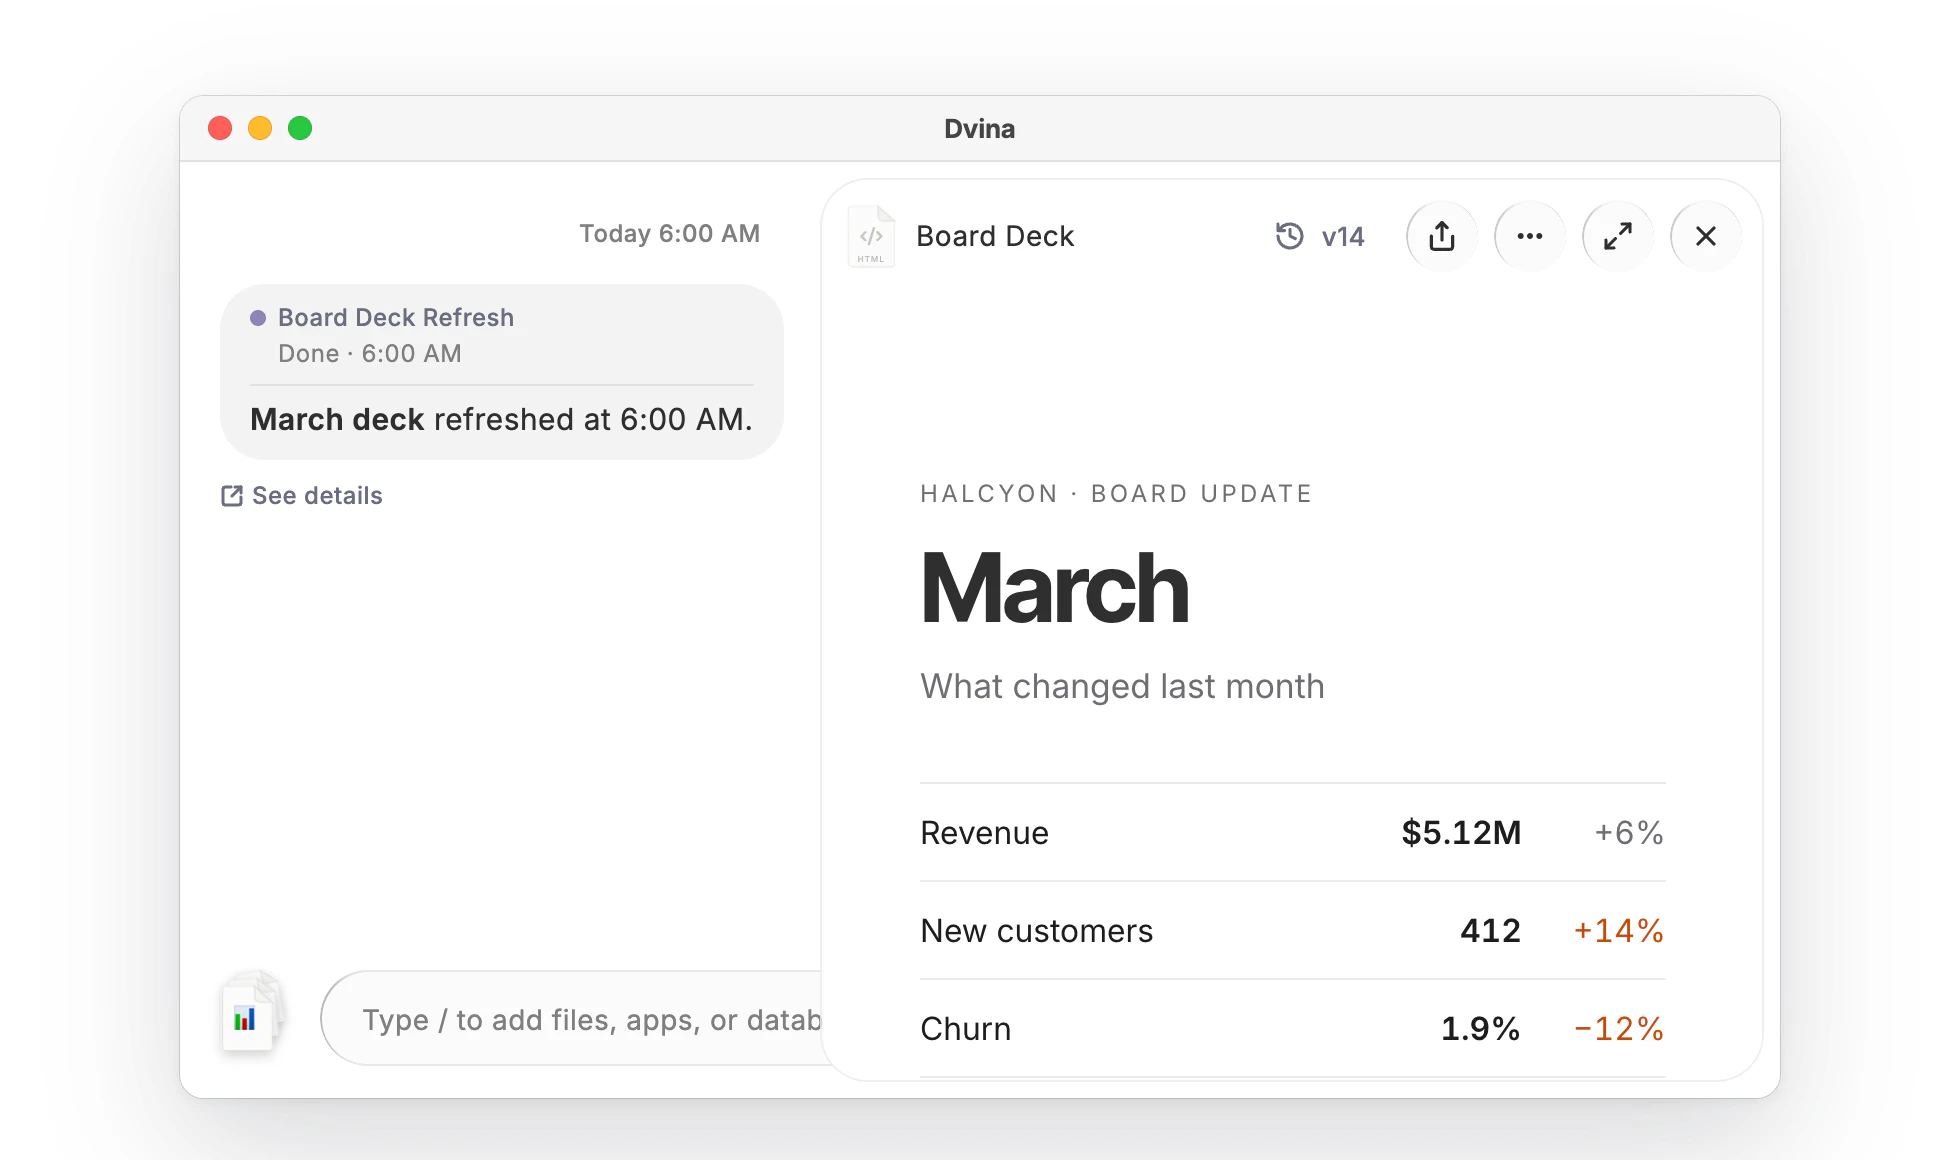Click the Revenue row label

click(984, 833)
